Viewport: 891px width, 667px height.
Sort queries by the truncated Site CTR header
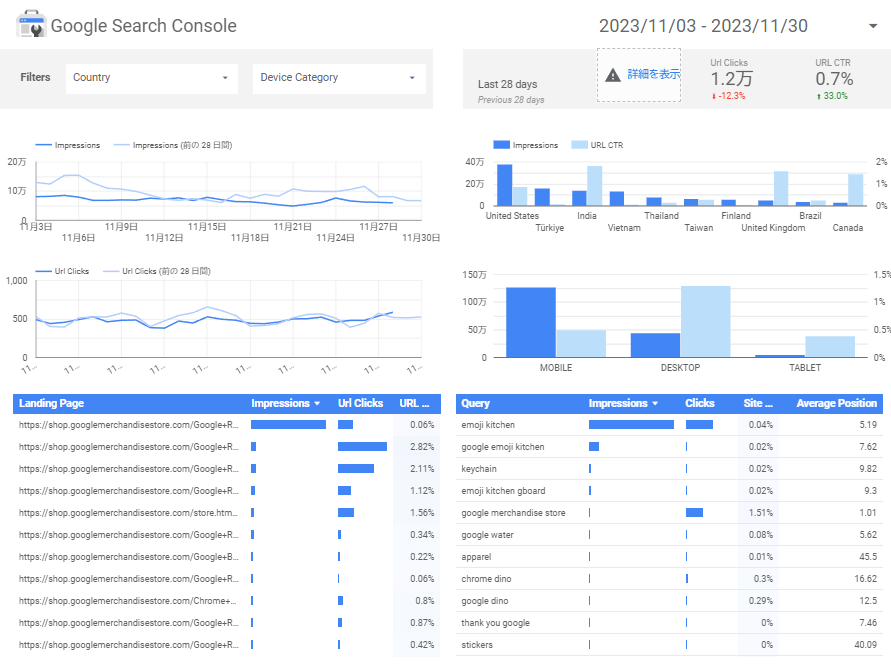[x=758, y=403]
